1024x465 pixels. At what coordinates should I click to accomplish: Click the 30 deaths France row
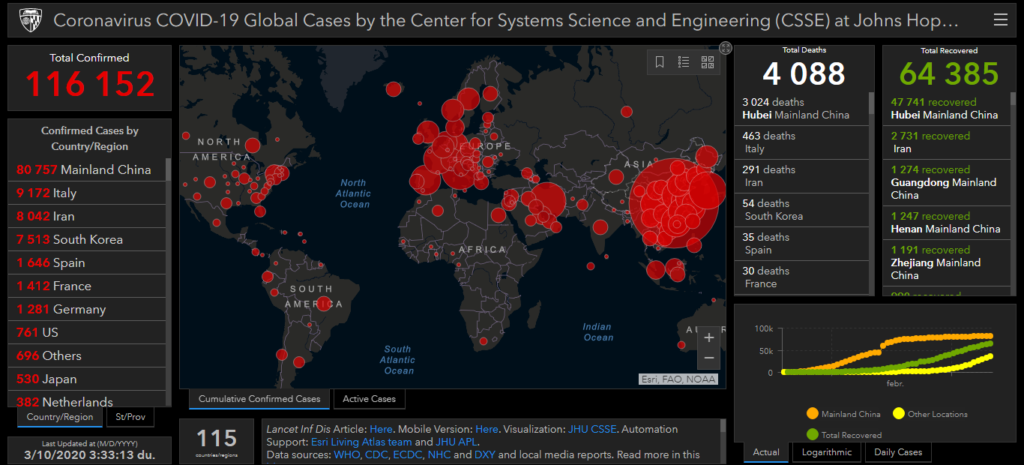(x=801, y=278)
